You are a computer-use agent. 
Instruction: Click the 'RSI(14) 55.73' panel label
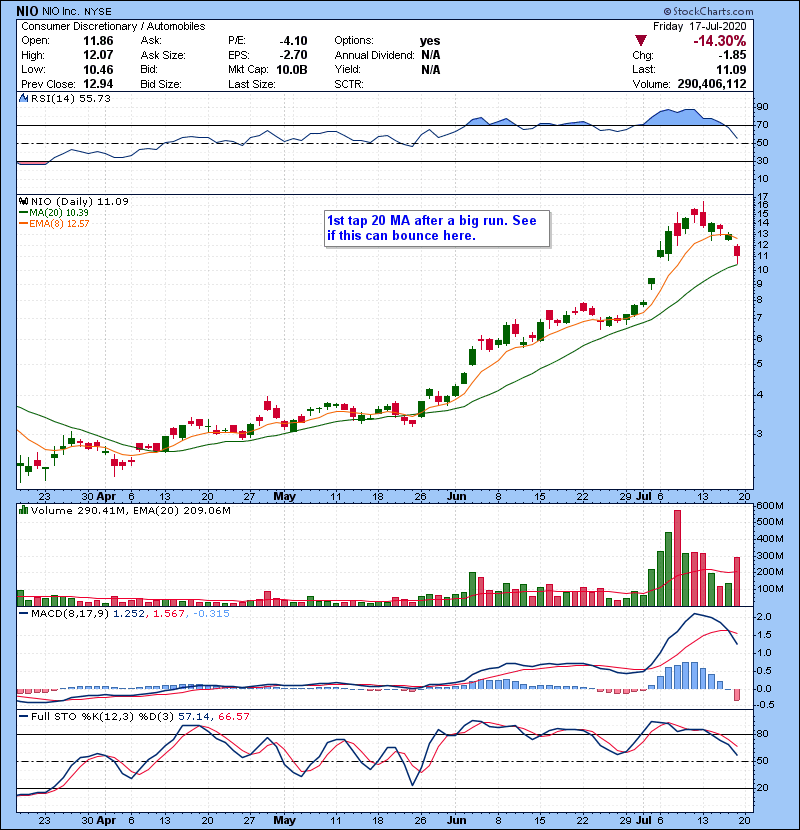70,98
